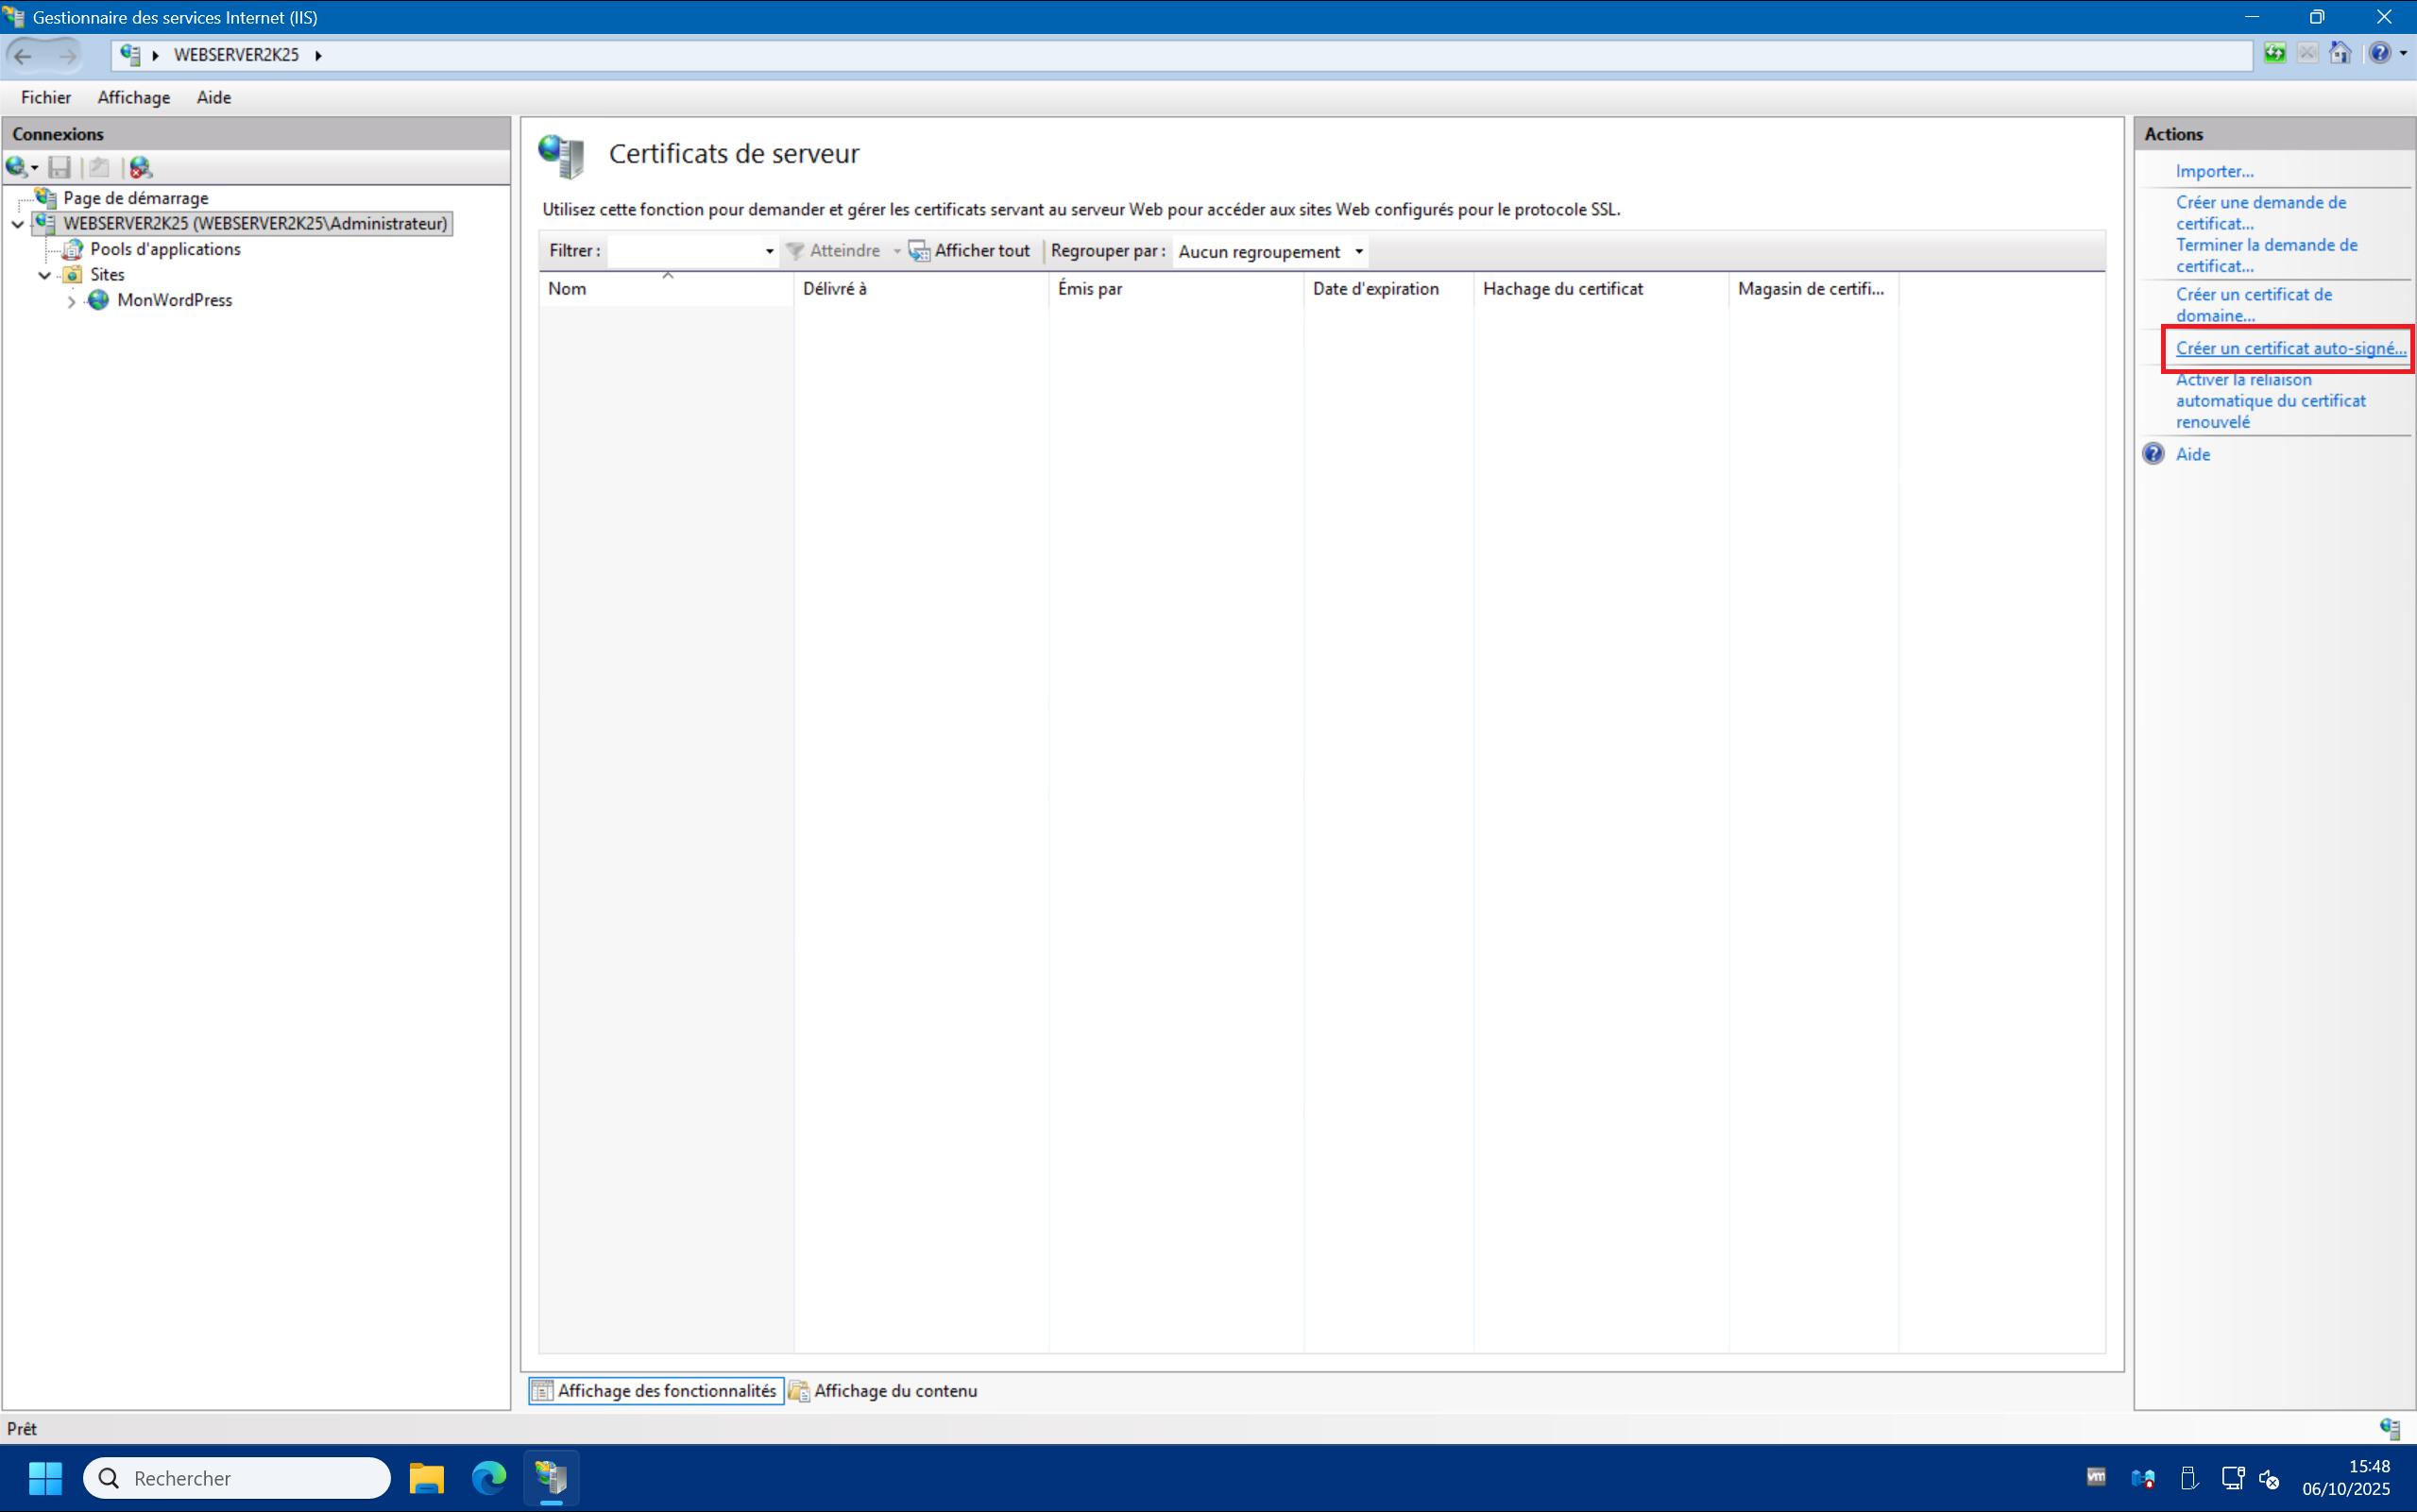Sort by Date d'expiration column header
Viewport: 2417px width, 1512px height.
click(1376, 289)
